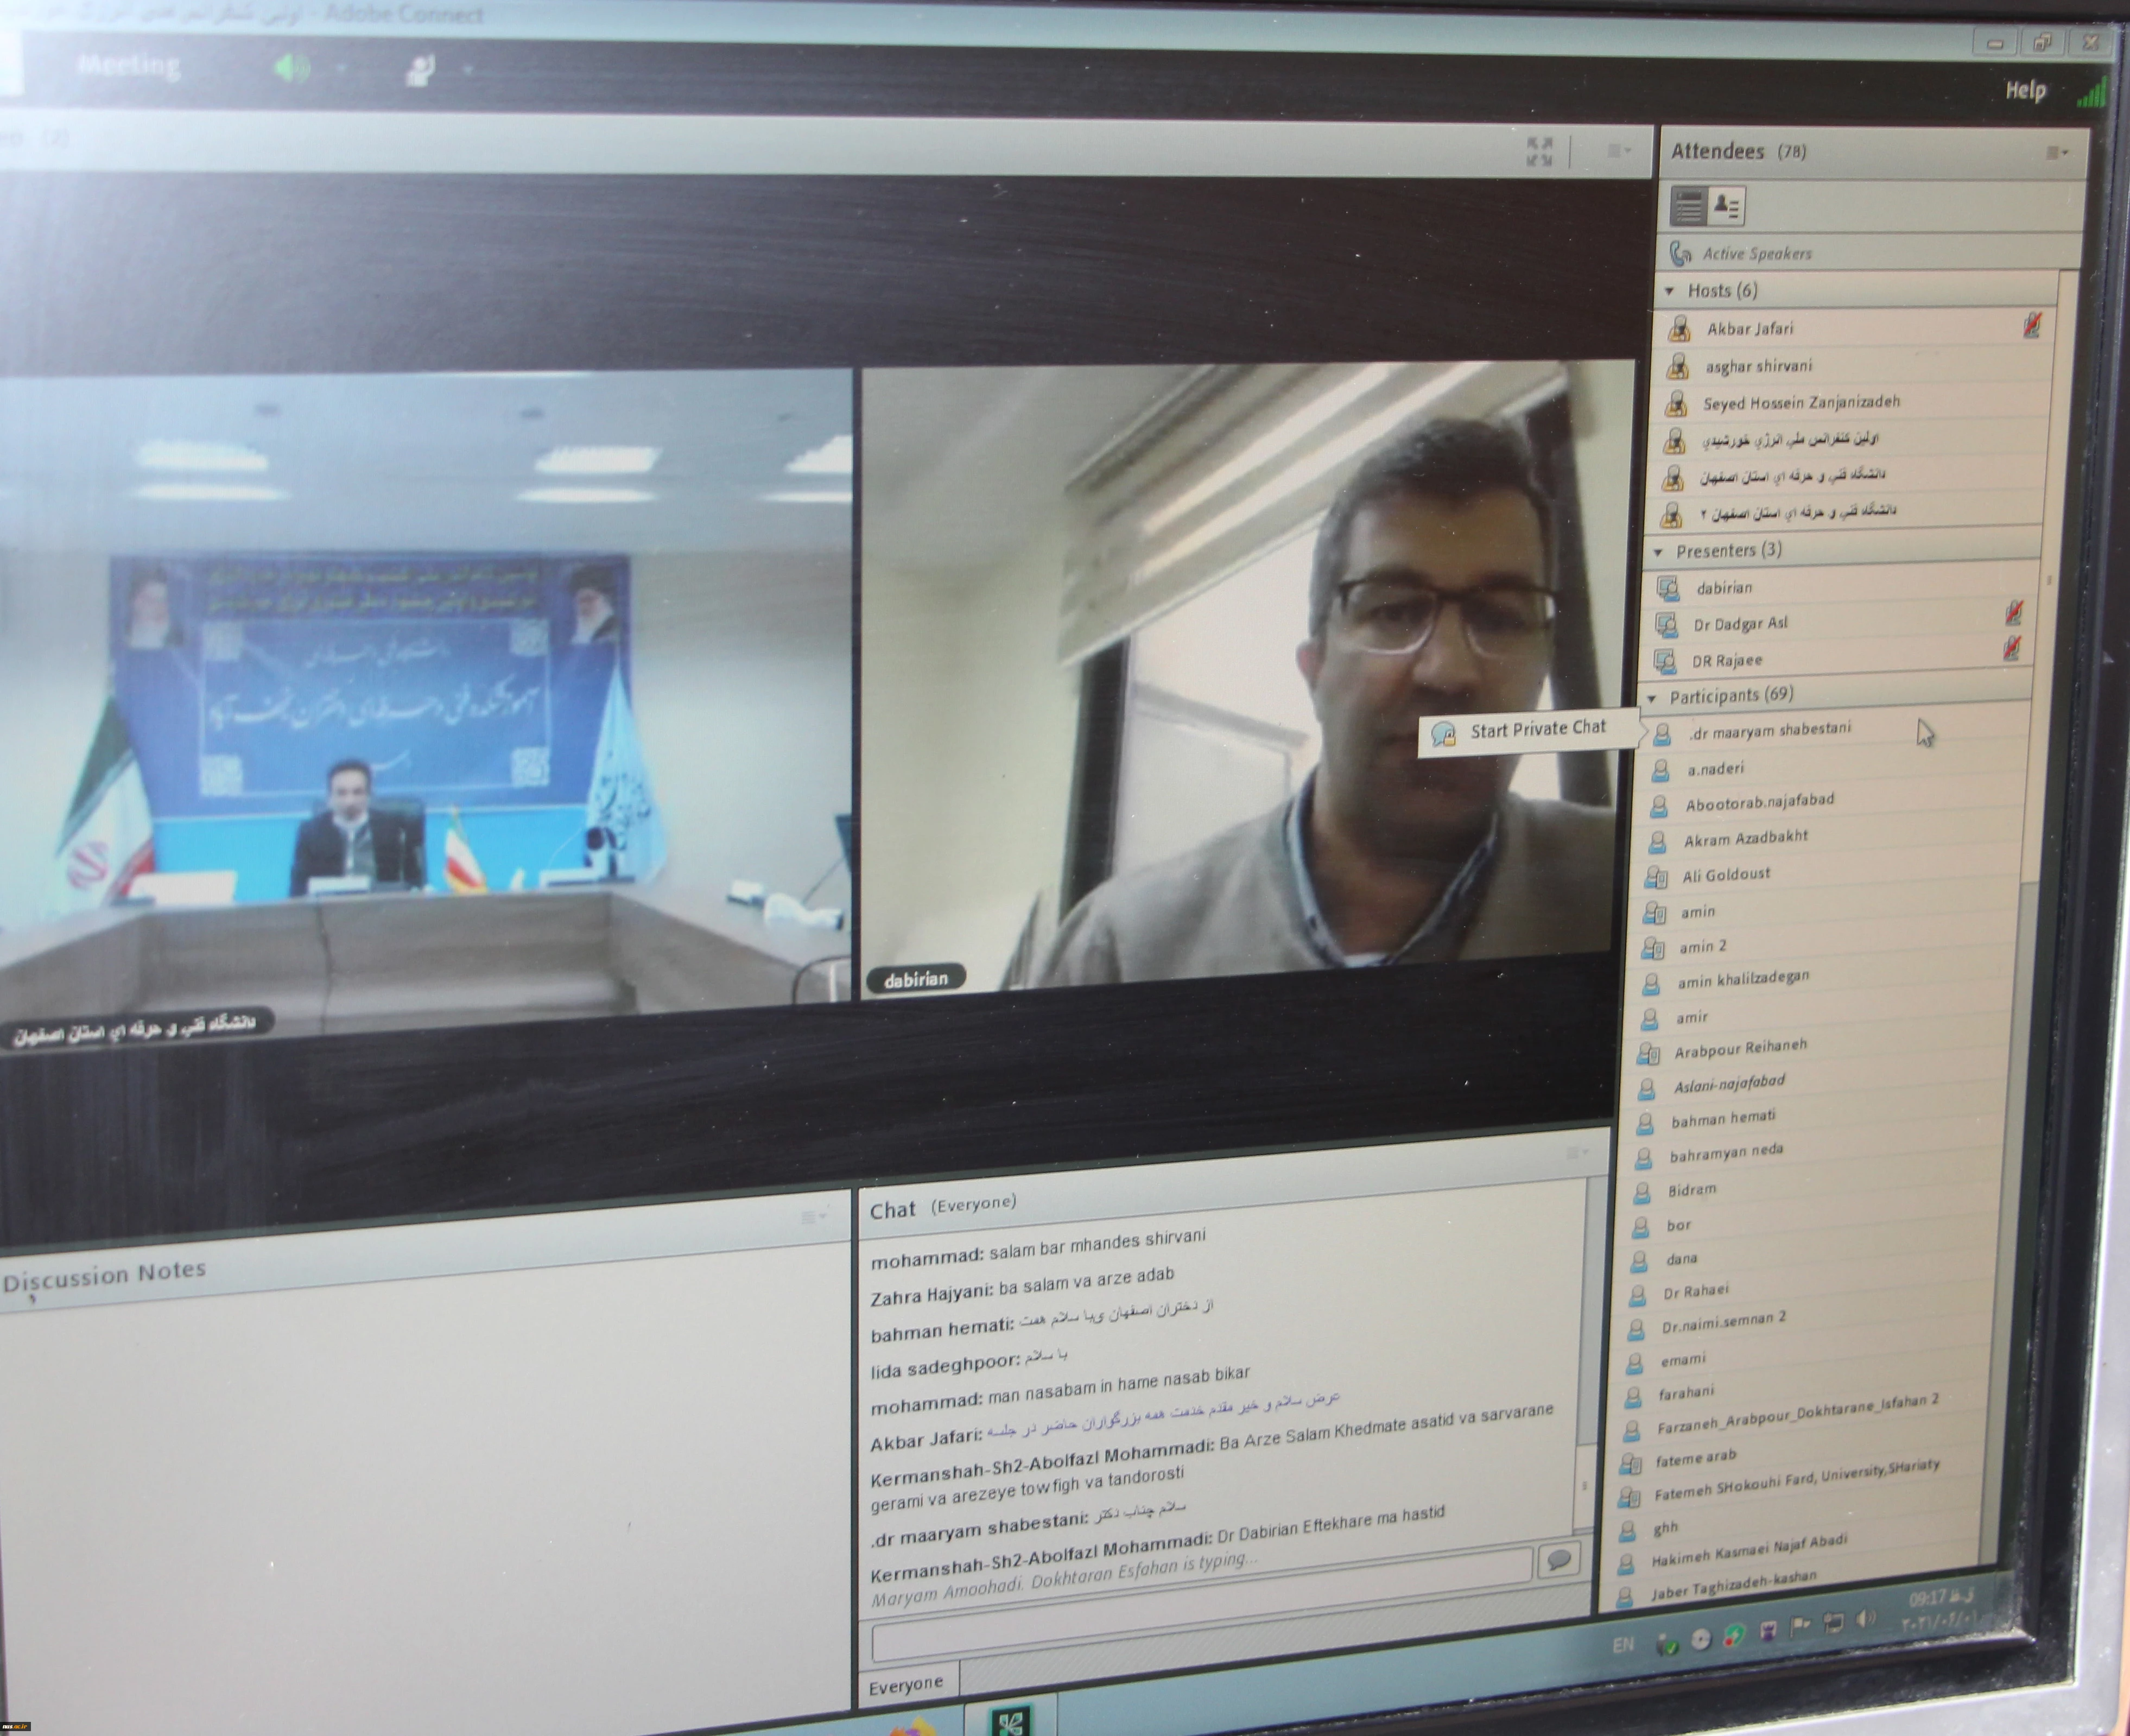Click the green speaker audio icon
The height and width of the screenshot is (1736, 2130).
click(291, 68)
